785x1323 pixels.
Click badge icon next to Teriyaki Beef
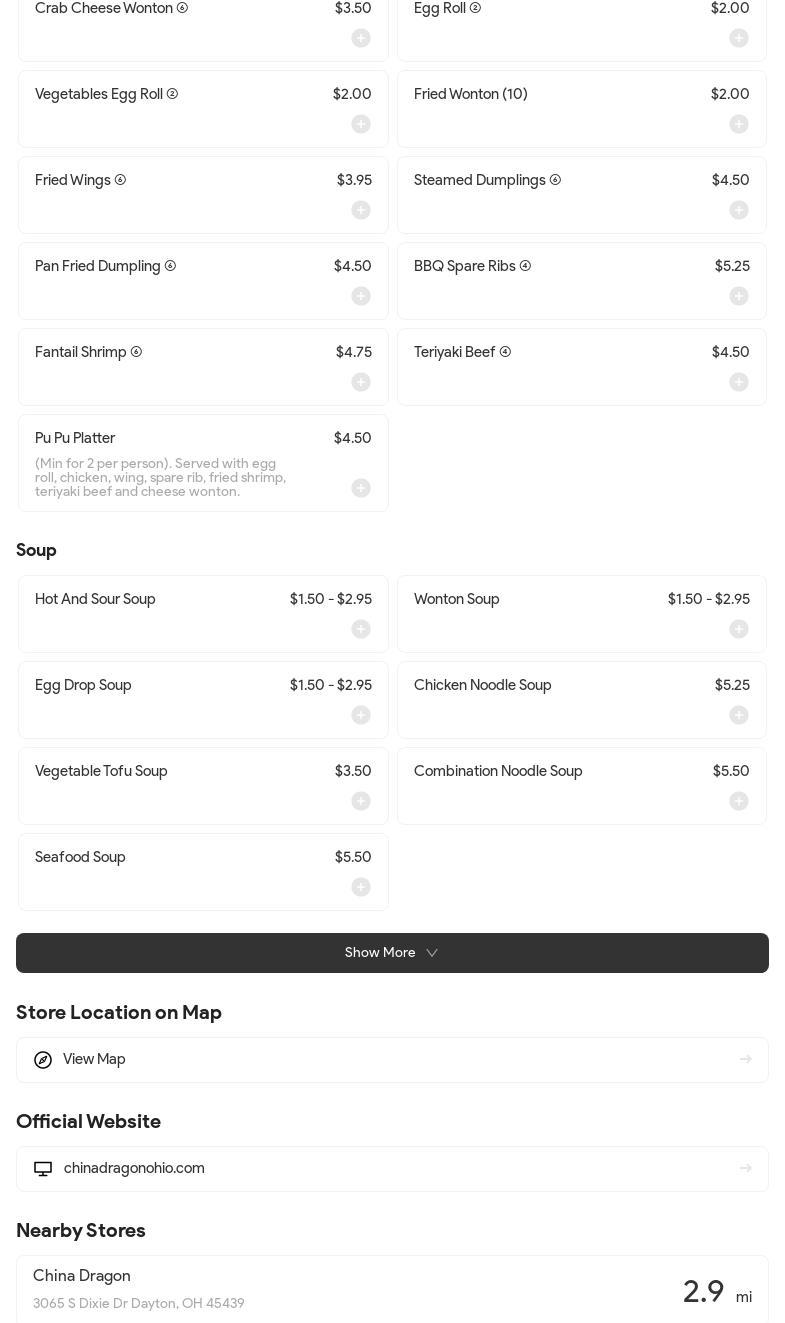coord(505,352)
